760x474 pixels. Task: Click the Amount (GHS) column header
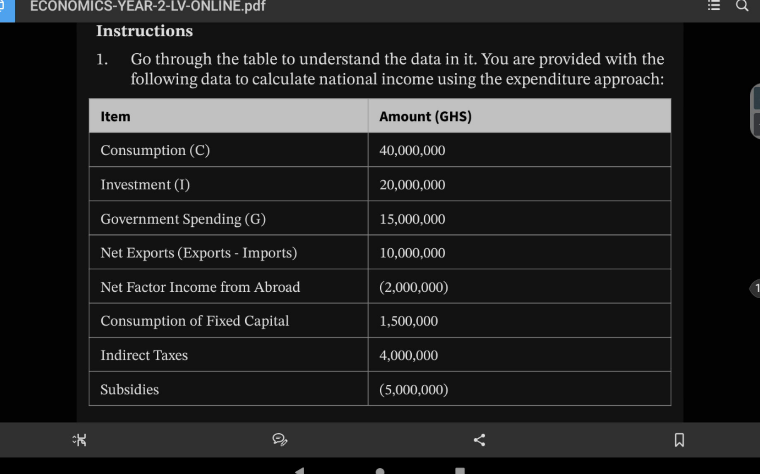(x=520, y=116)
